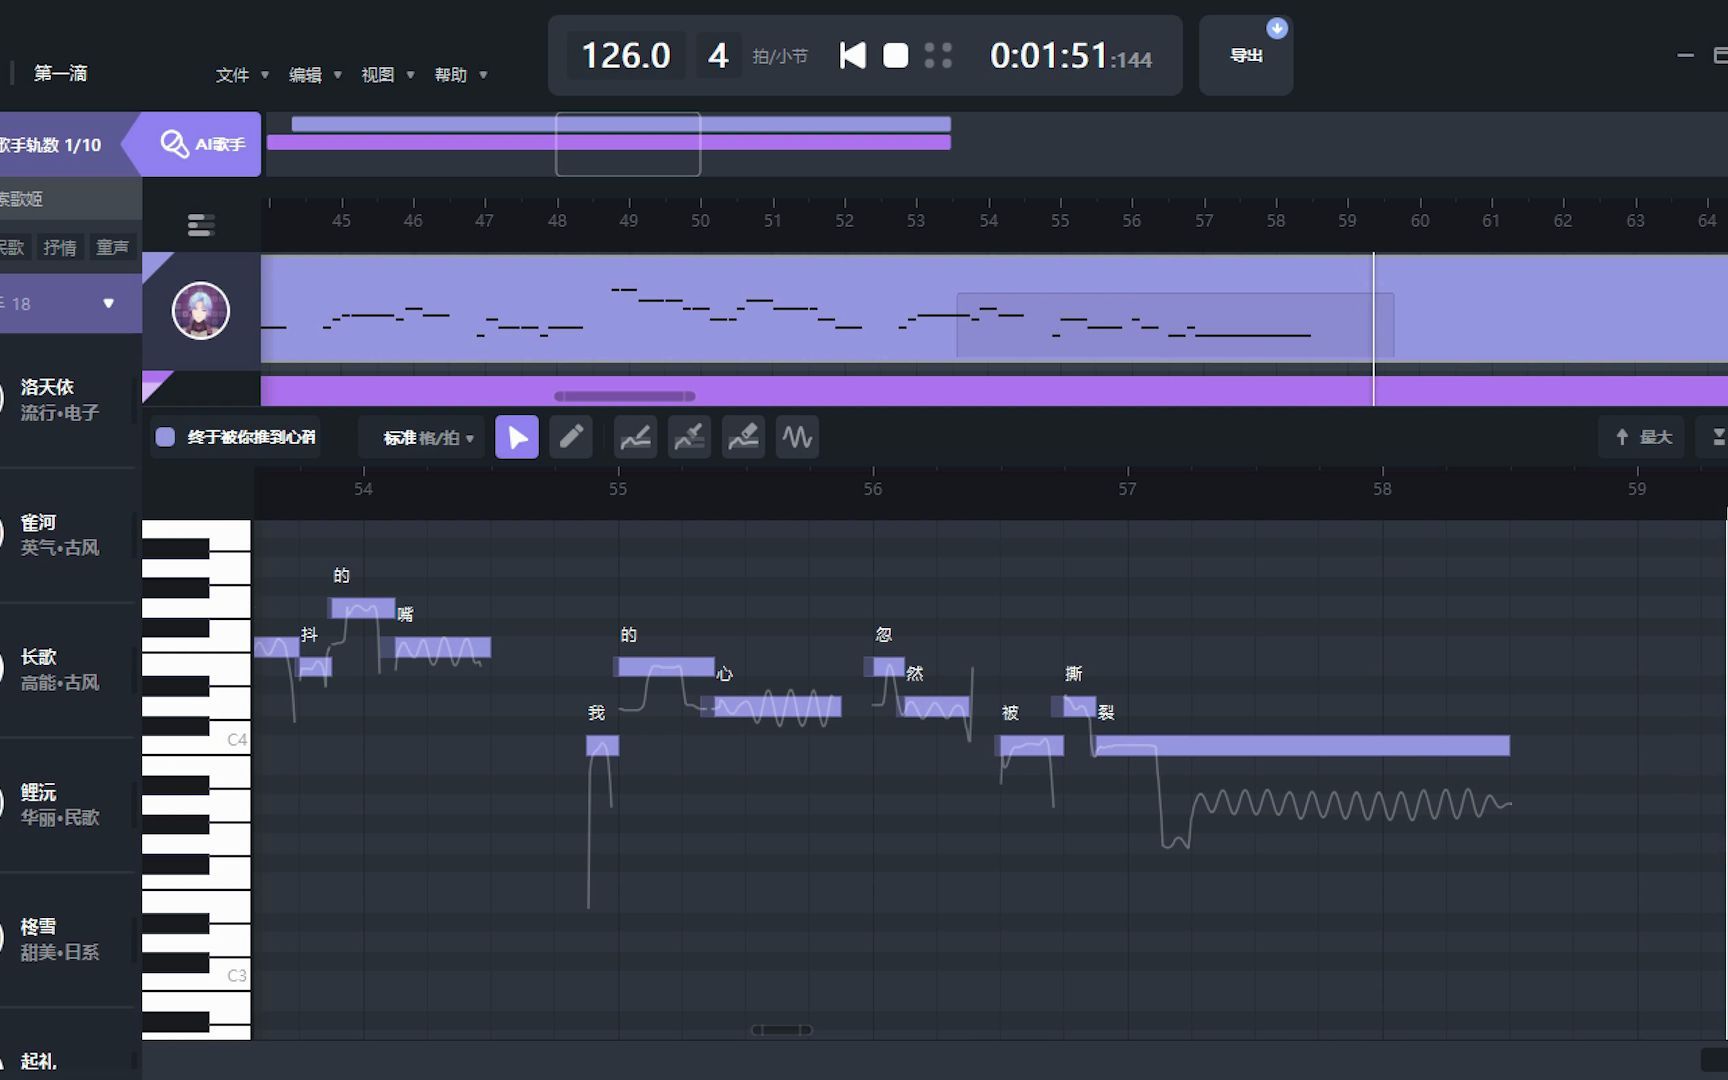The height and width of the screenshot is (1080, 1728).
Task: Click the project title 第一滴
Action: pos(60,73)
